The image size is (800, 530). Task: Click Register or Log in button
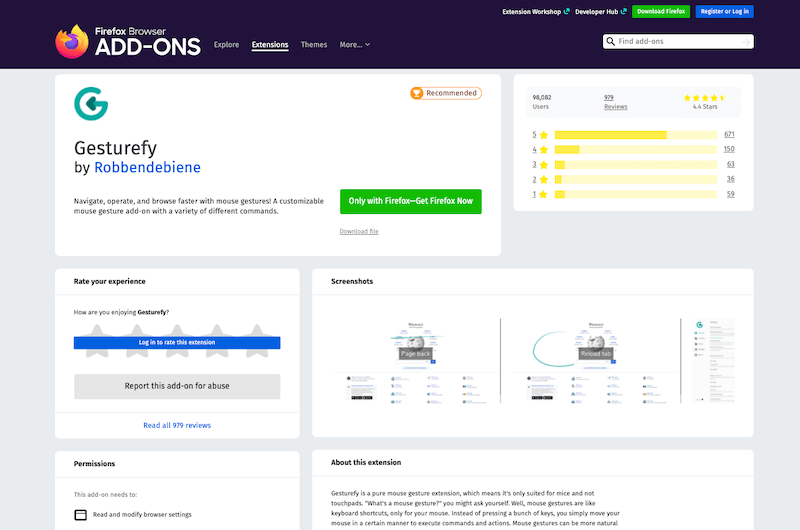(724, 11)
